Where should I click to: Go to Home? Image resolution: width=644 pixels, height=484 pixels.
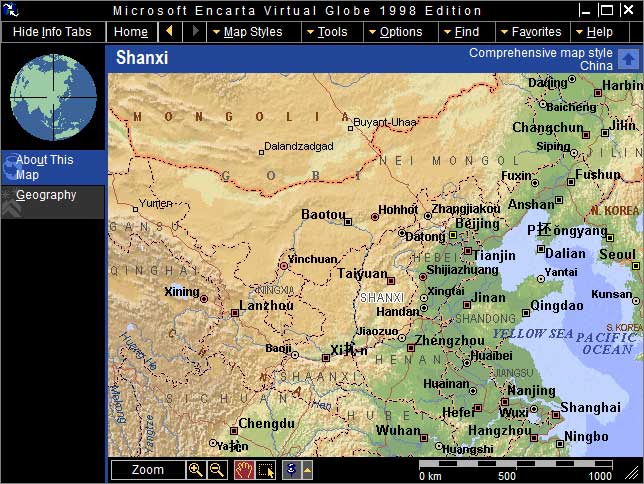(x=131, y=32)
